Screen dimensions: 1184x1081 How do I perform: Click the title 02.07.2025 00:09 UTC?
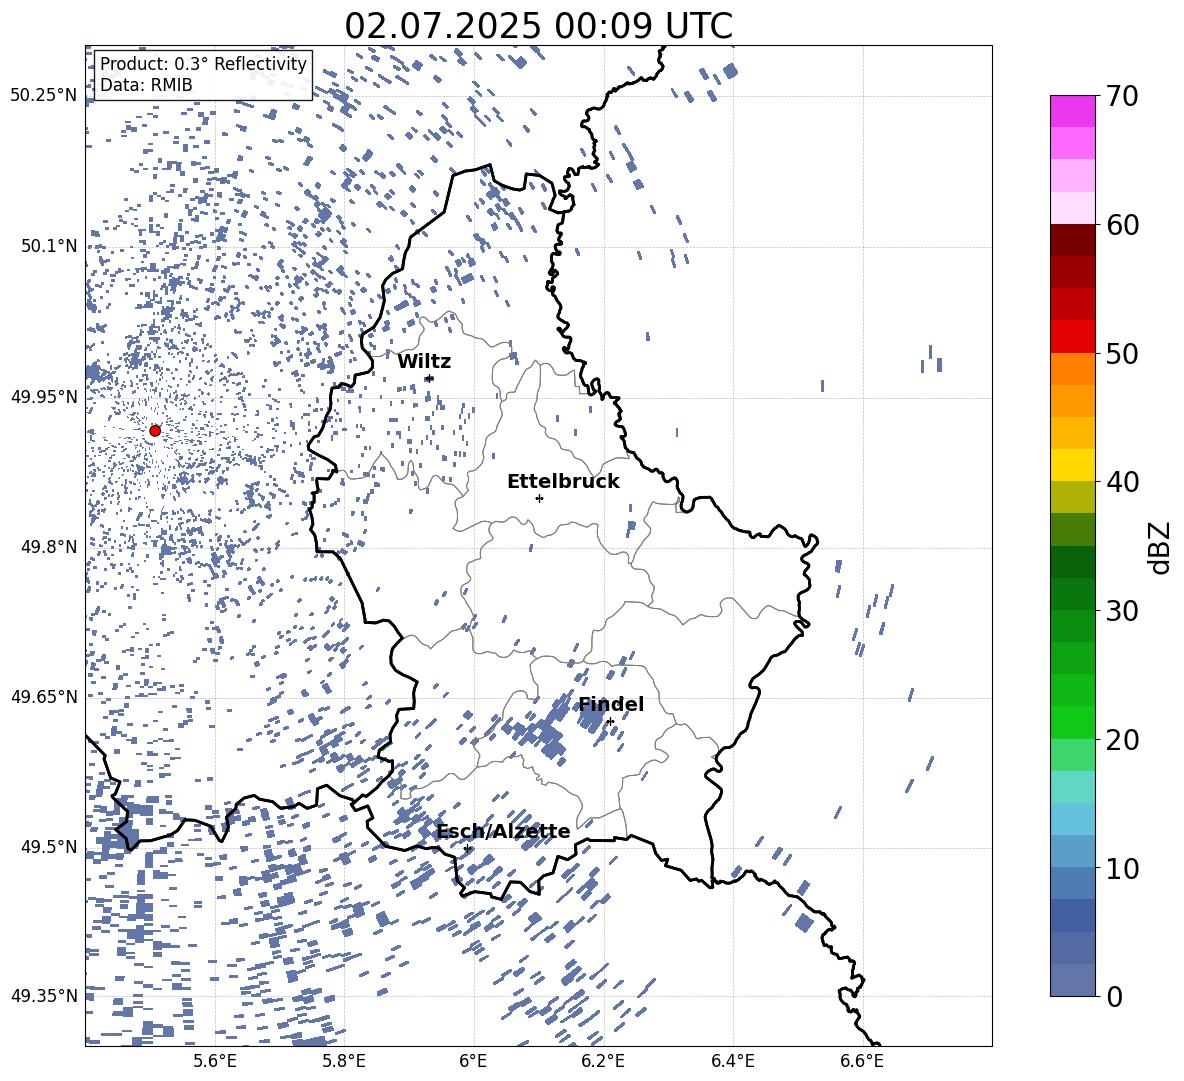(538, 26)
